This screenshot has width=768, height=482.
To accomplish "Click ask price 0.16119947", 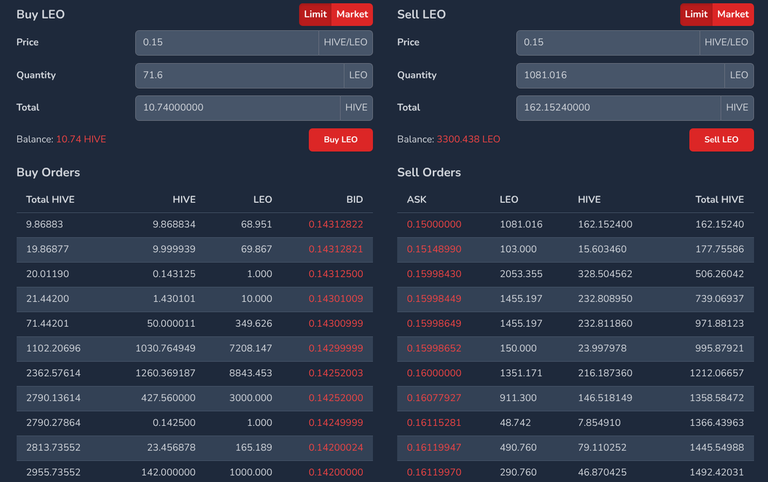I will [434, 447].
